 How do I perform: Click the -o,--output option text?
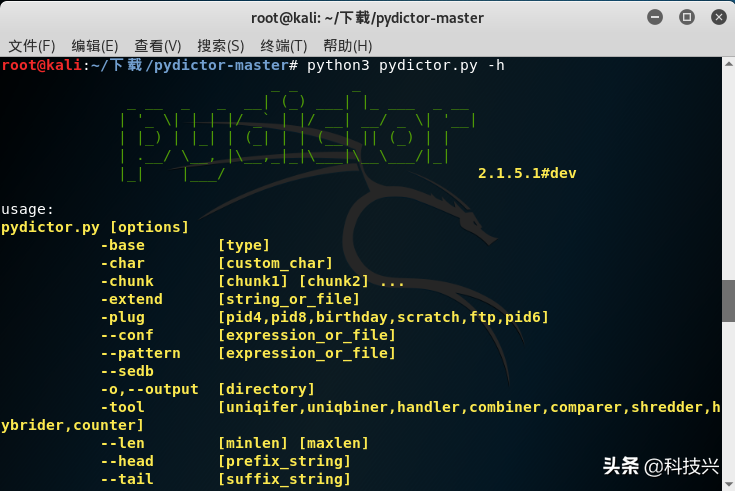149,389
